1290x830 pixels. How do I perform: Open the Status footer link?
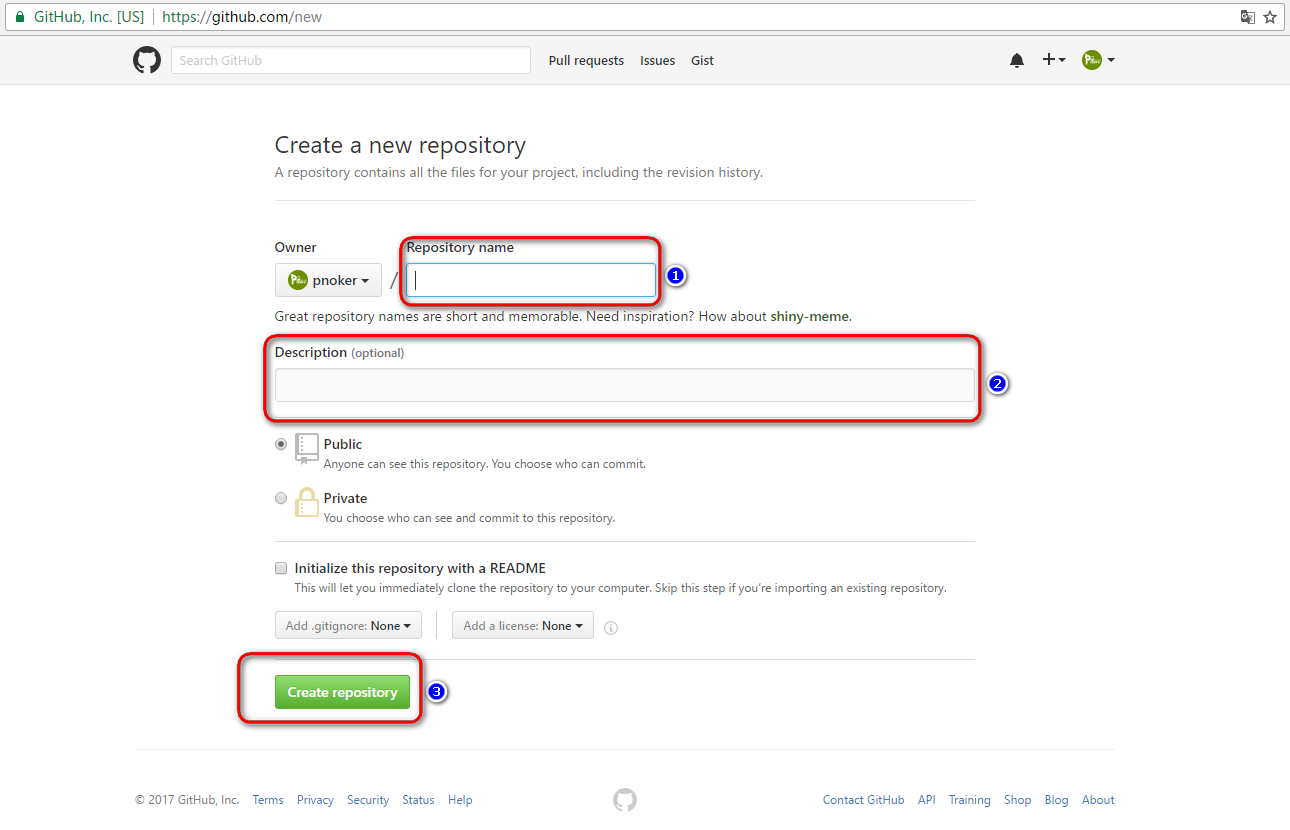418,800
